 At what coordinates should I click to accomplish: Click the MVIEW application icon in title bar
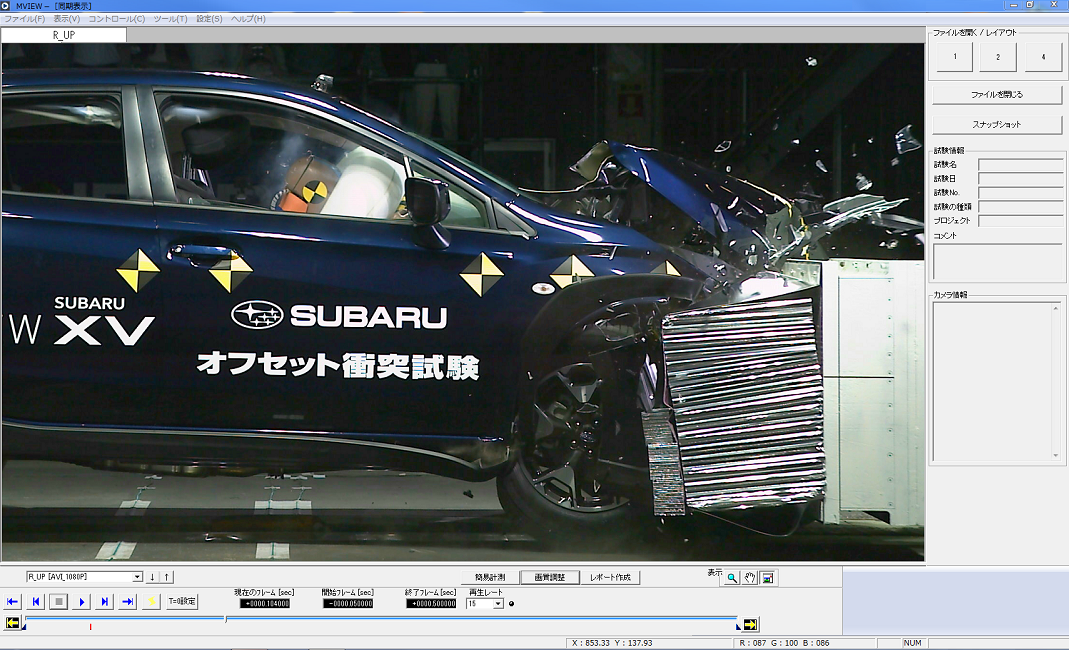[x=5, y=5]
